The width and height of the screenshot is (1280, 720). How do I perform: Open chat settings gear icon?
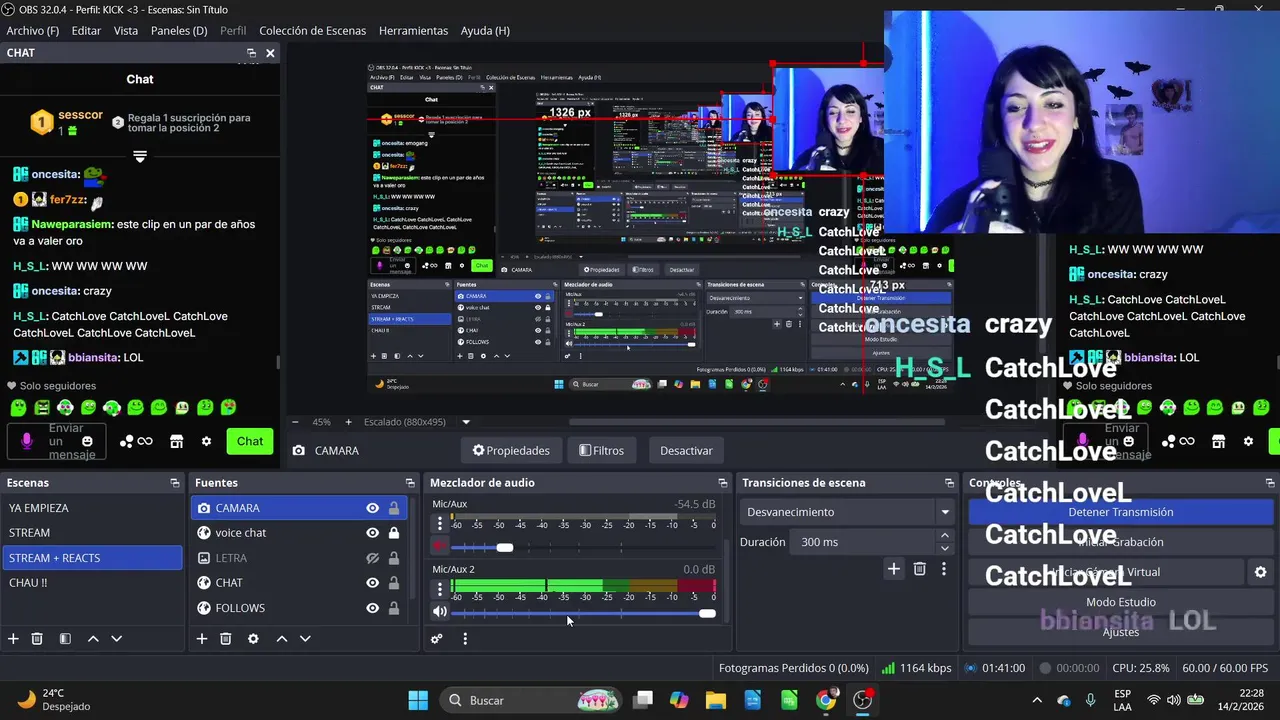point(206,441)
